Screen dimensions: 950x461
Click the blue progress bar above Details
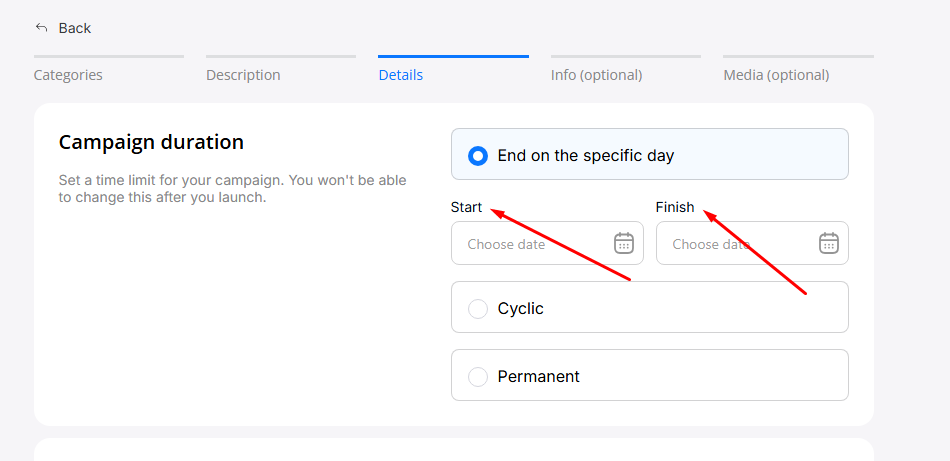[x=453, y=56]
